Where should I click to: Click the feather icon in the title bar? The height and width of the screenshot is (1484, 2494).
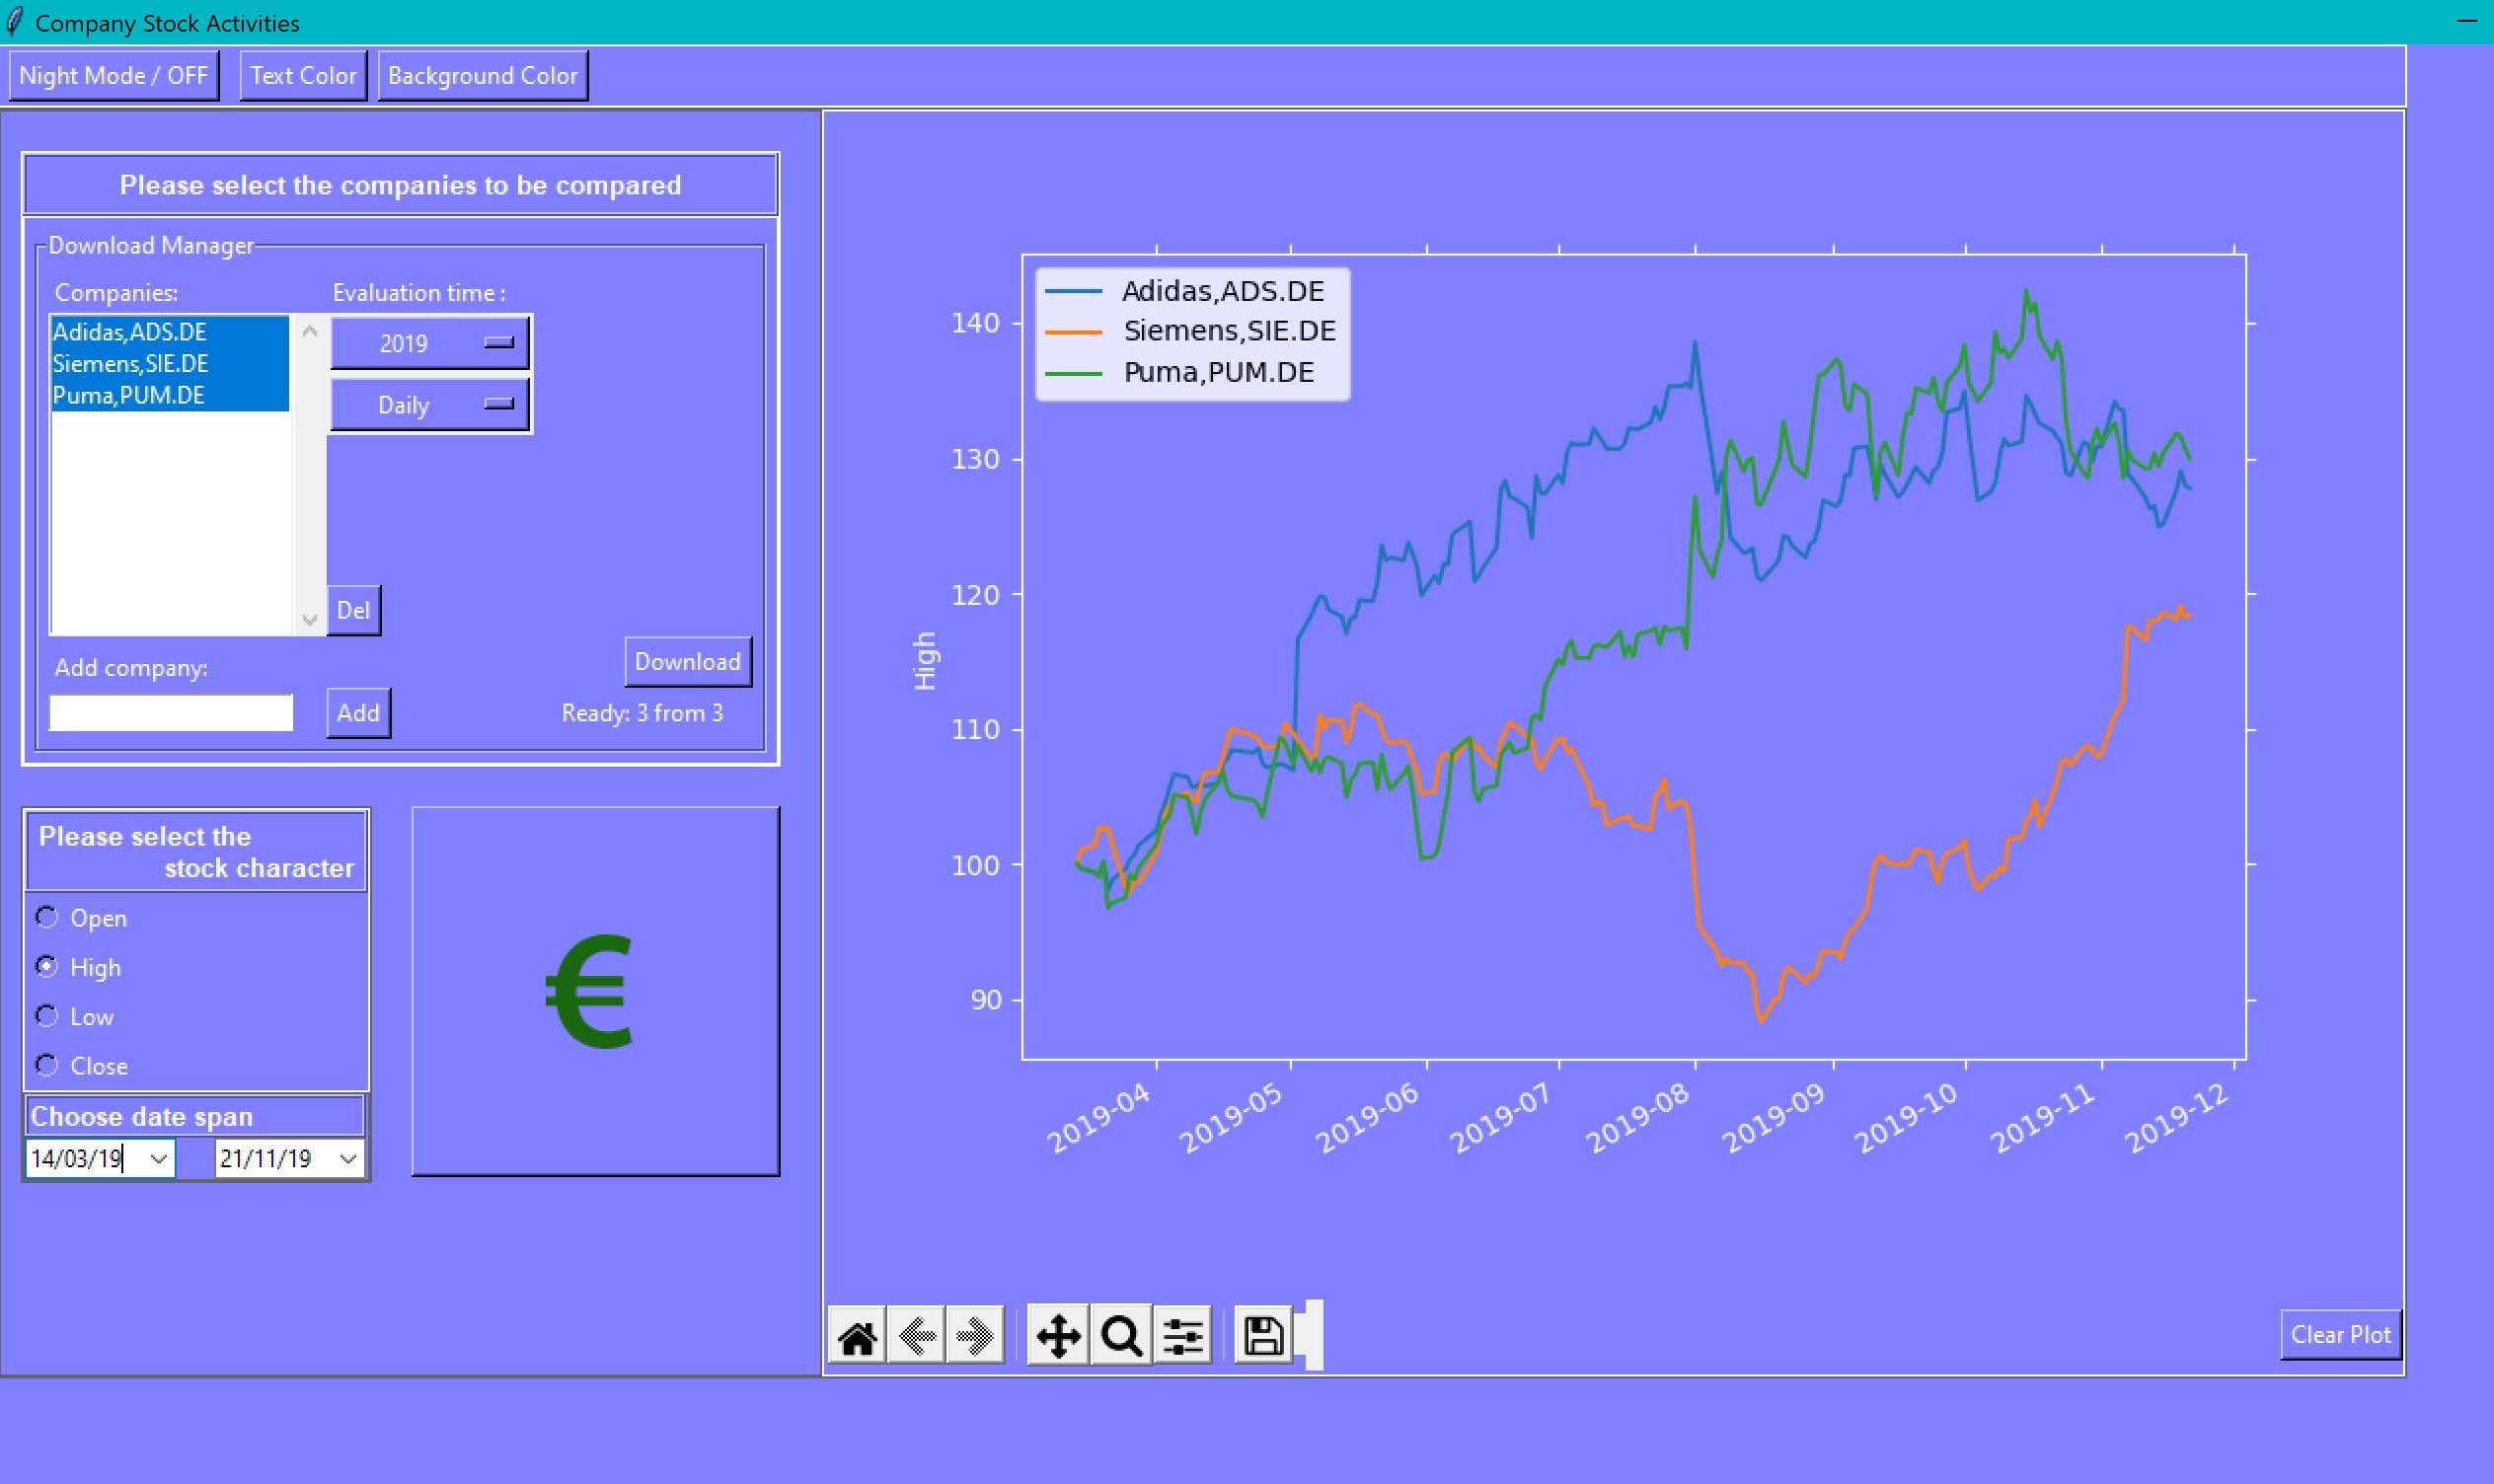coord(14,22)
